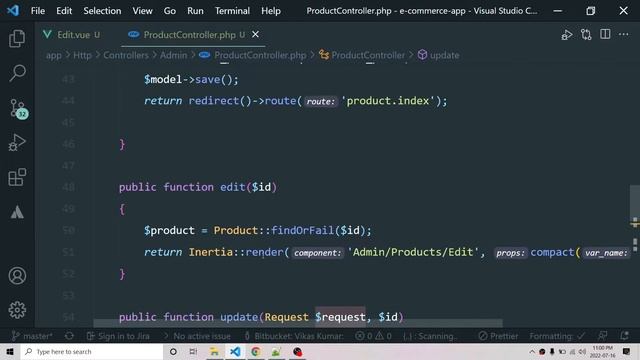Screen dimensions: 640x360
Task: Open the Help menu
Action: pos(271,11)
